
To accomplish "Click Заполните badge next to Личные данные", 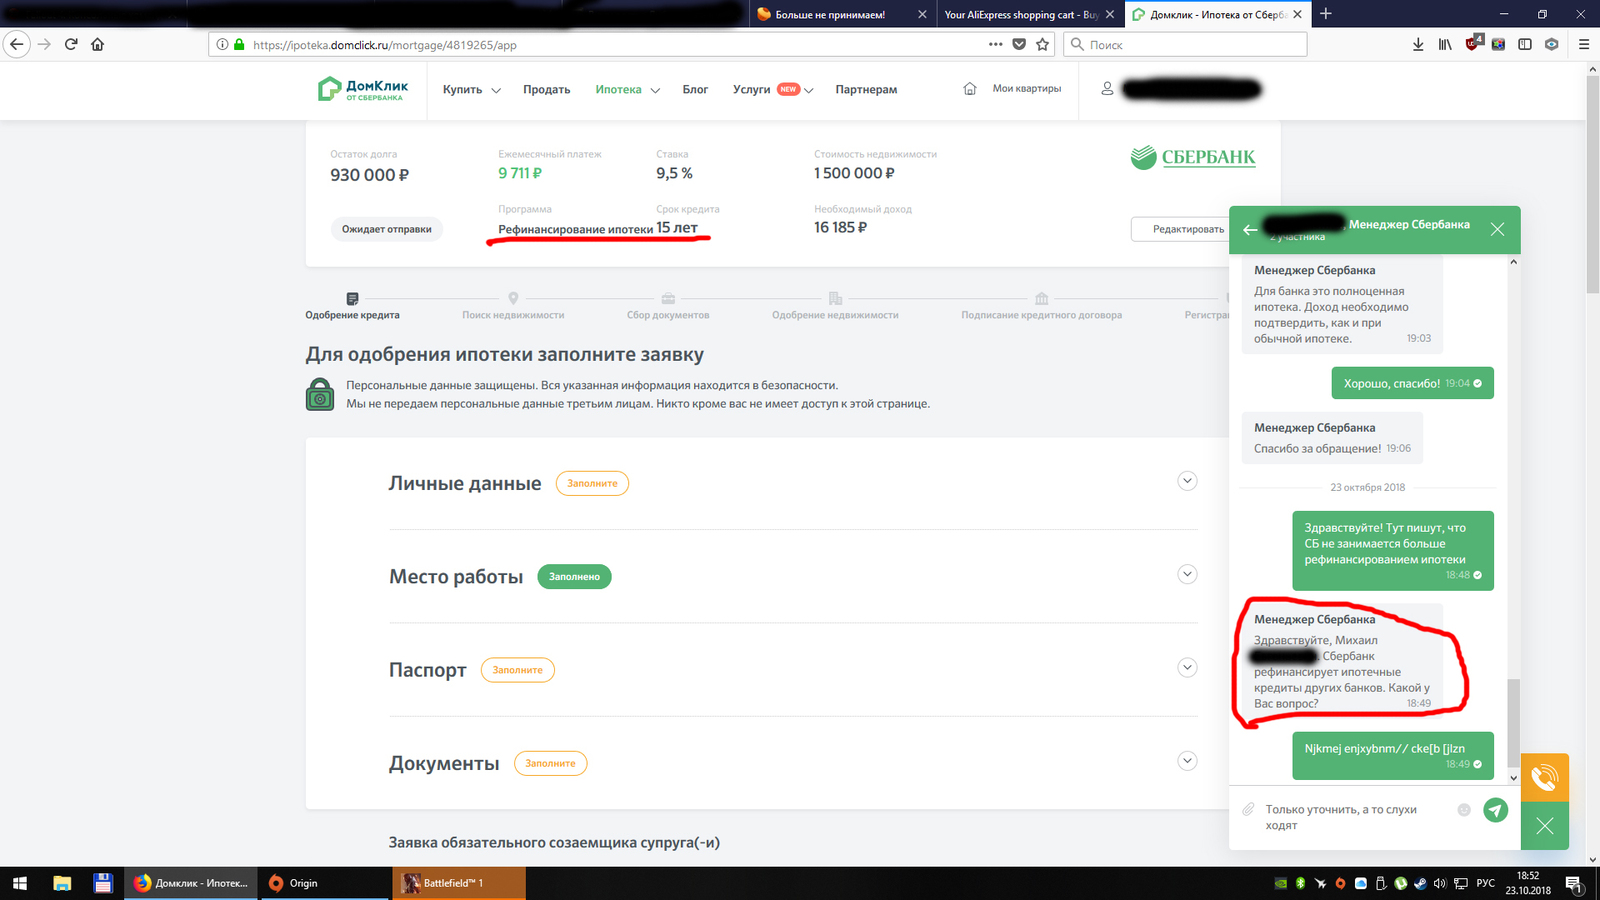I will pyautogui.click(x=592, y=483).
